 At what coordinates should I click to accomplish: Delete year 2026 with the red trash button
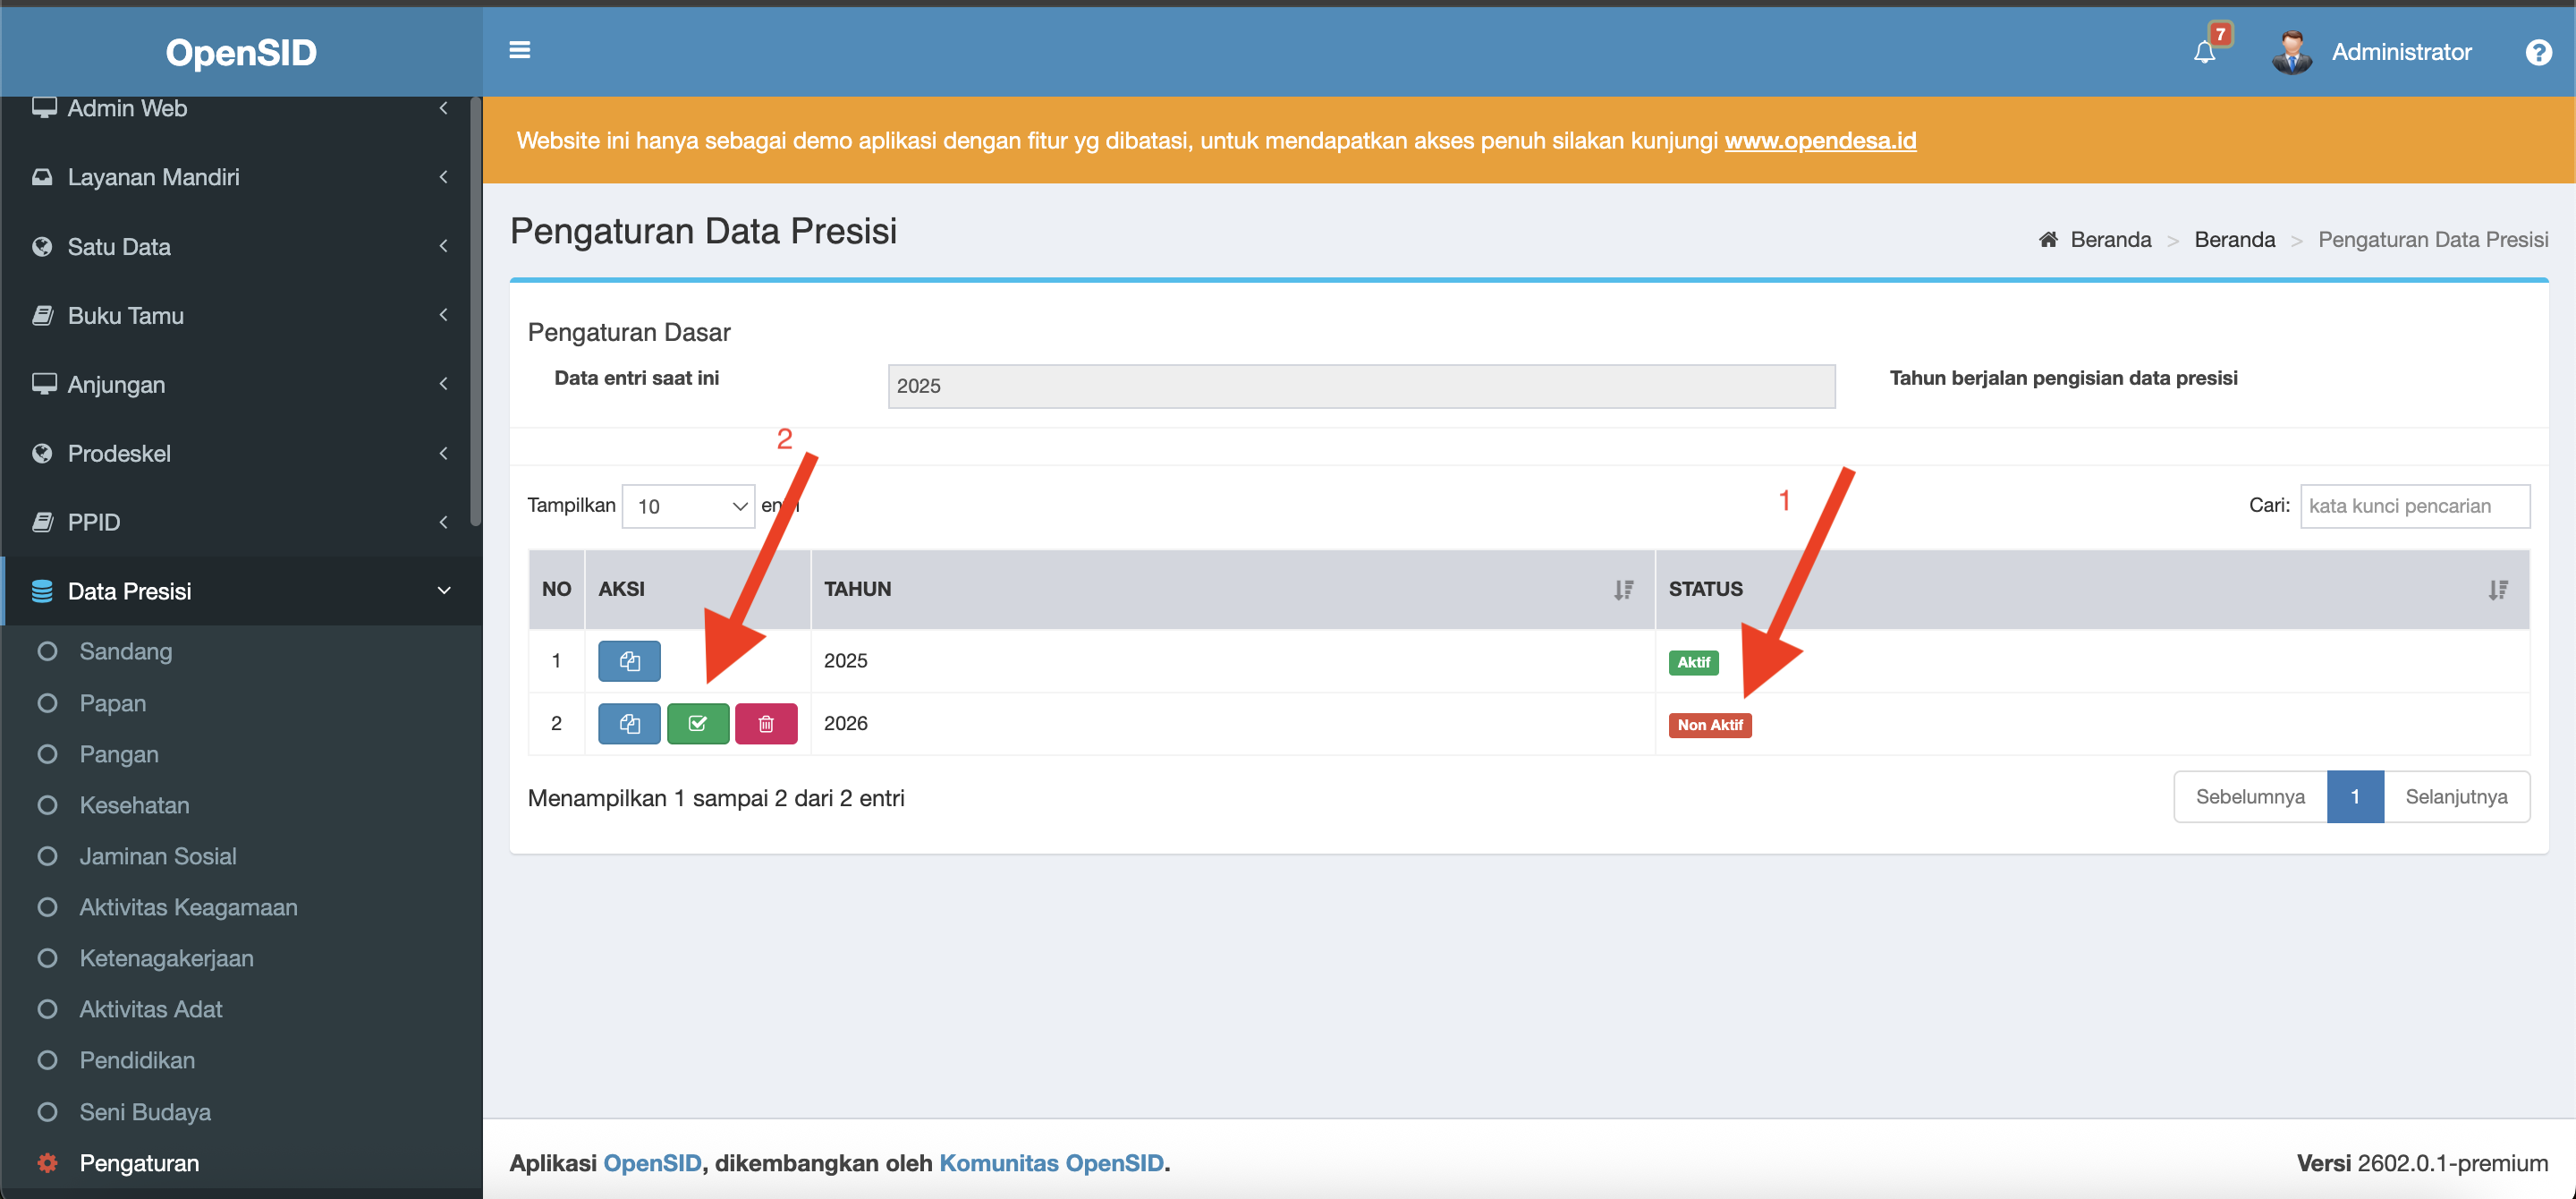click(x=766, y=724)
